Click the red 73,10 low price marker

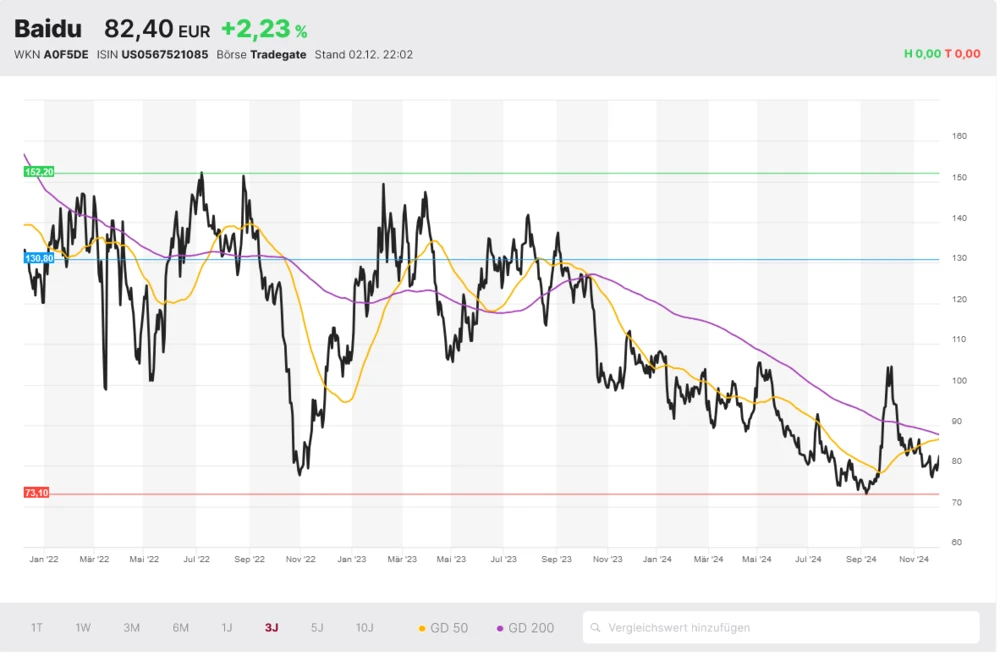click(36, 493)
